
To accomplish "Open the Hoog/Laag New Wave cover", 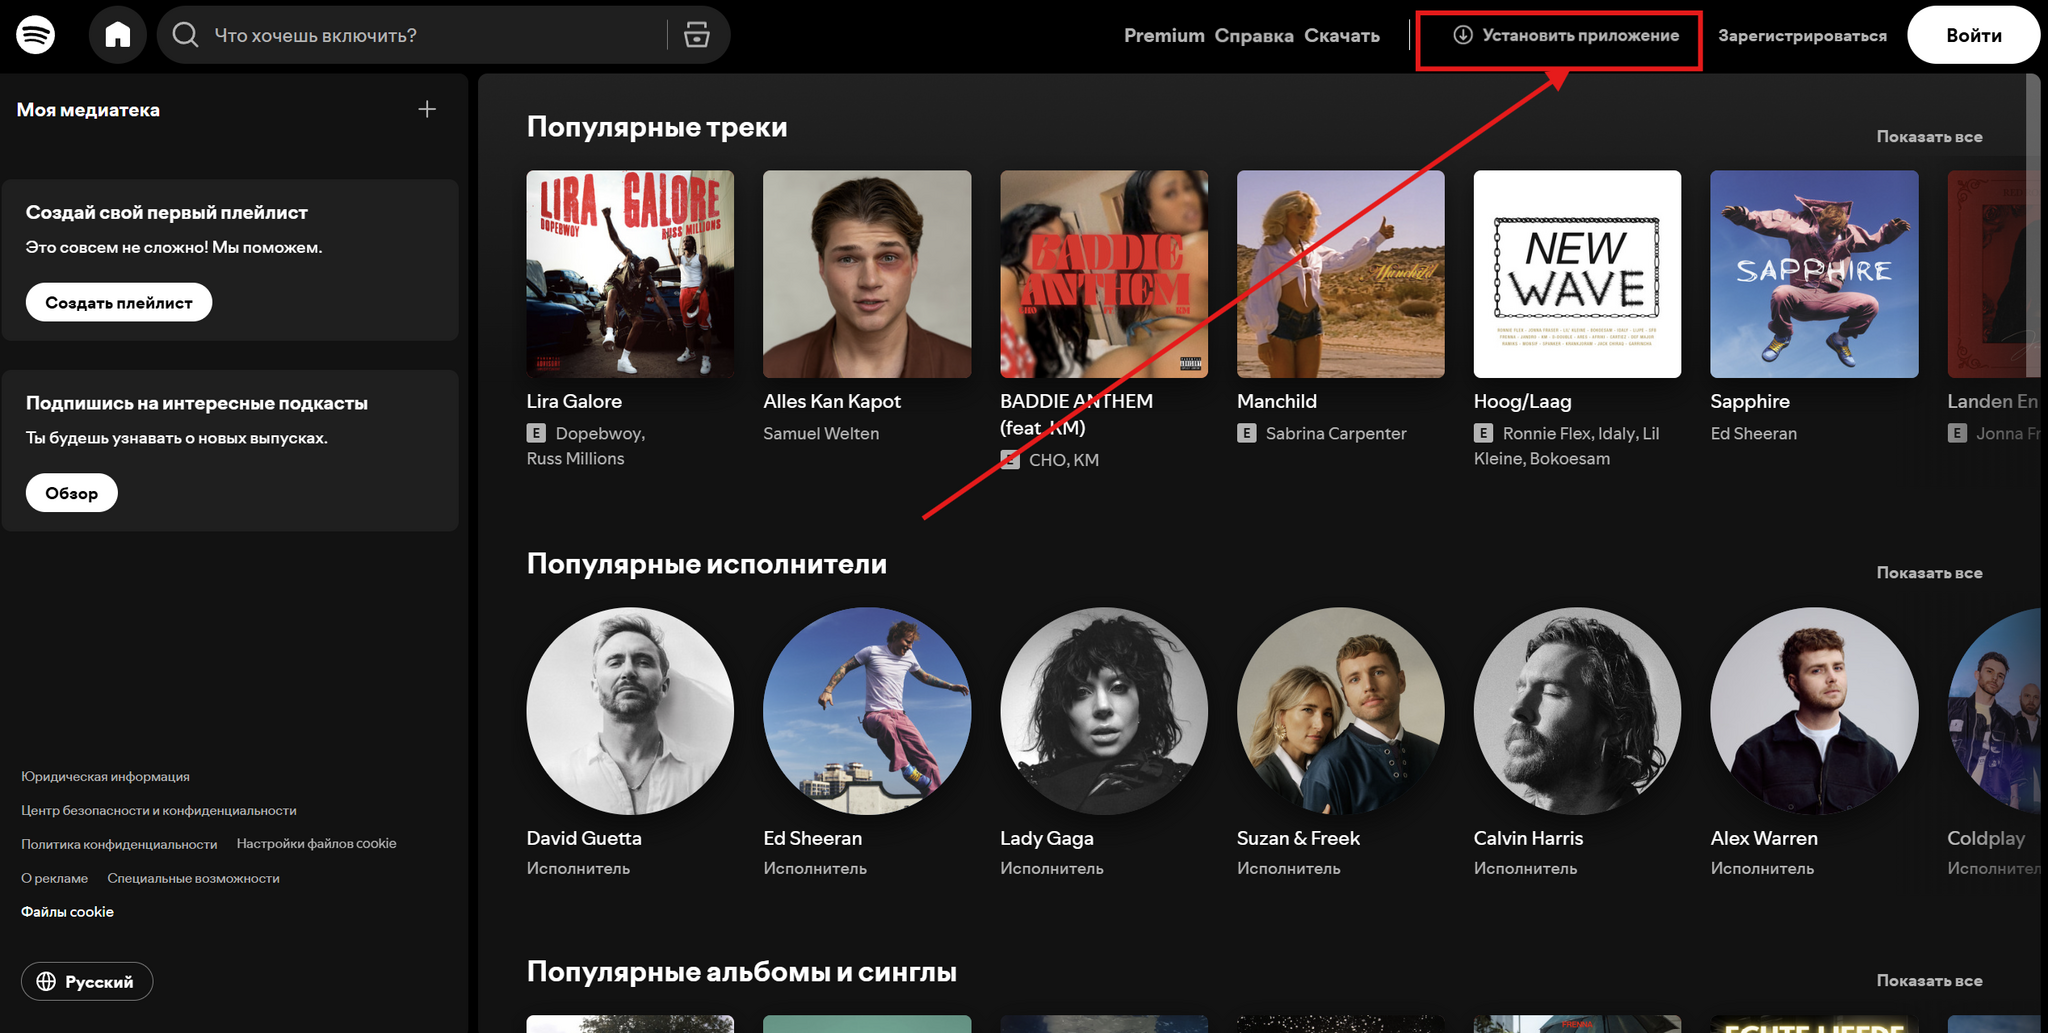I will tap(1577, 274).
